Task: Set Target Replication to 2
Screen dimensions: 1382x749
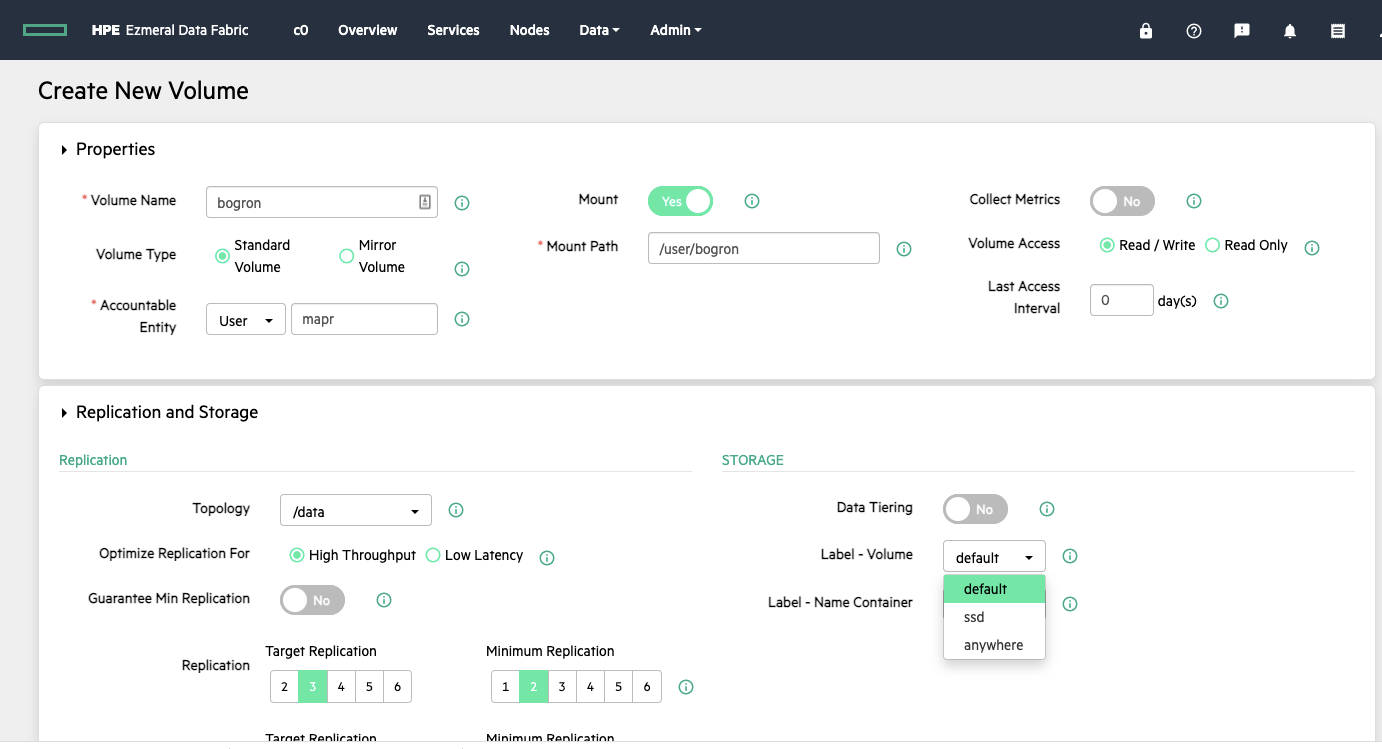Action: click(284, 687)
